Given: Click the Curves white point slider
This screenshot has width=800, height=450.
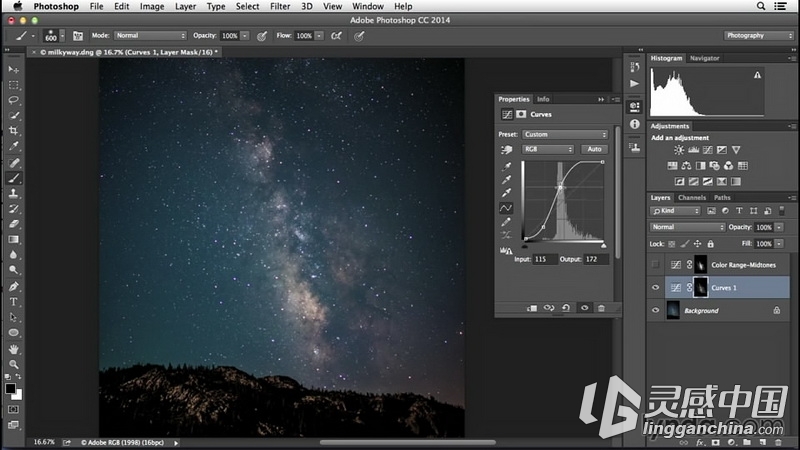Looking at the screenshot, I should point(604,246).
